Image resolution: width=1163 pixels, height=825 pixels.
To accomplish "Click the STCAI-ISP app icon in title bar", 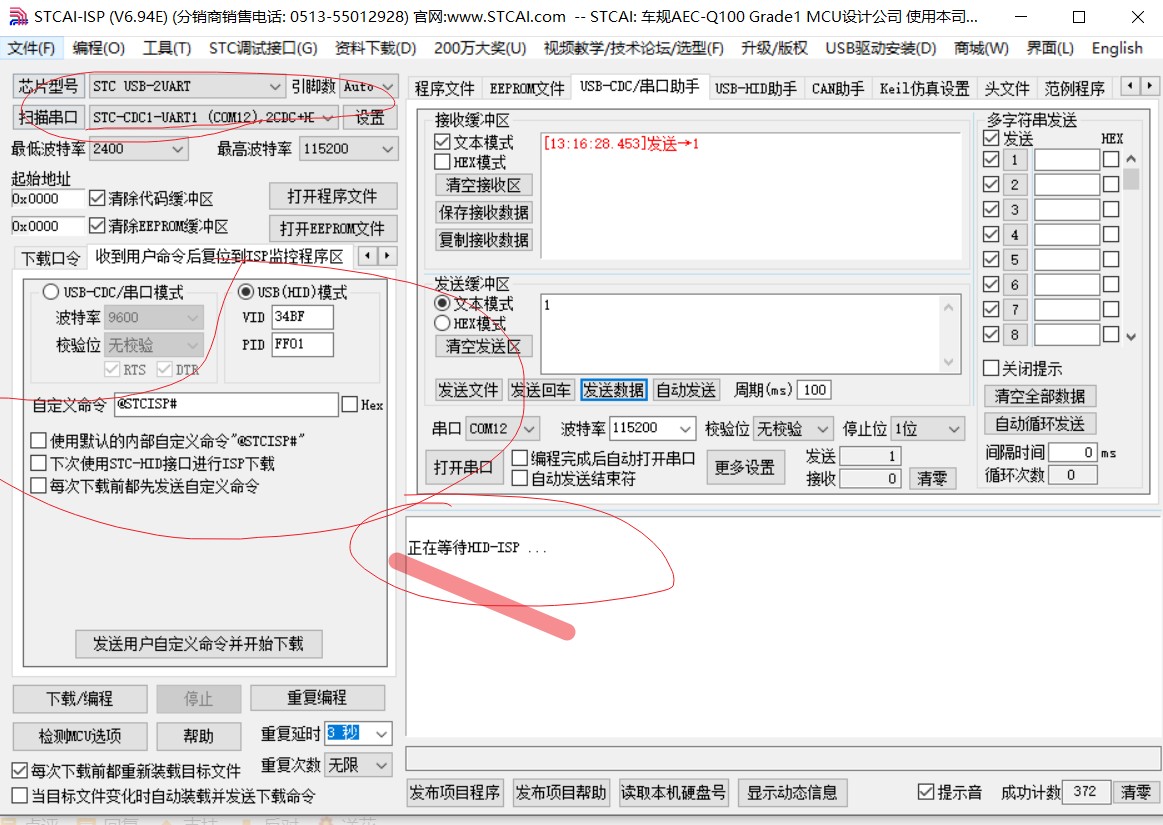I will click(x=17, y=16).
